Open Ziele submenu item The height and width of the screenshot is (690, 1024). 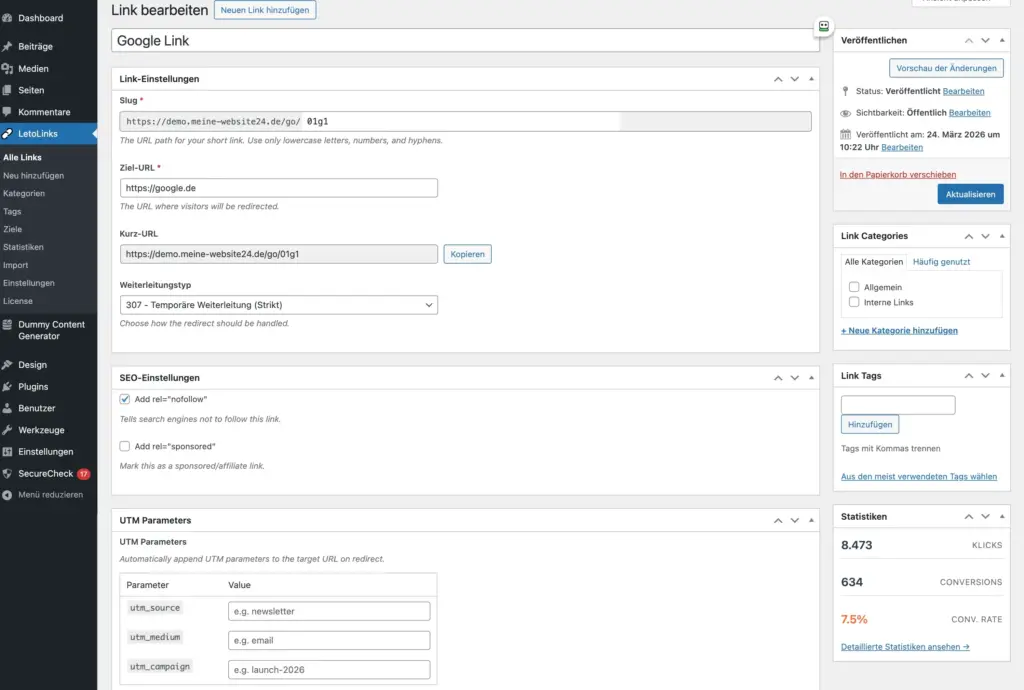pos(12,229)
